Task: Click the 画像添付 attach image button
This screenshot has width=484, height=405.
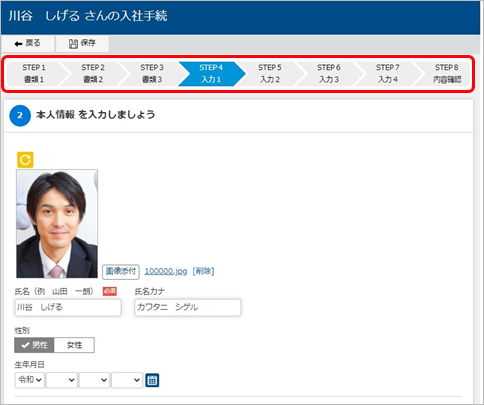Action: [x=121, y=272]
